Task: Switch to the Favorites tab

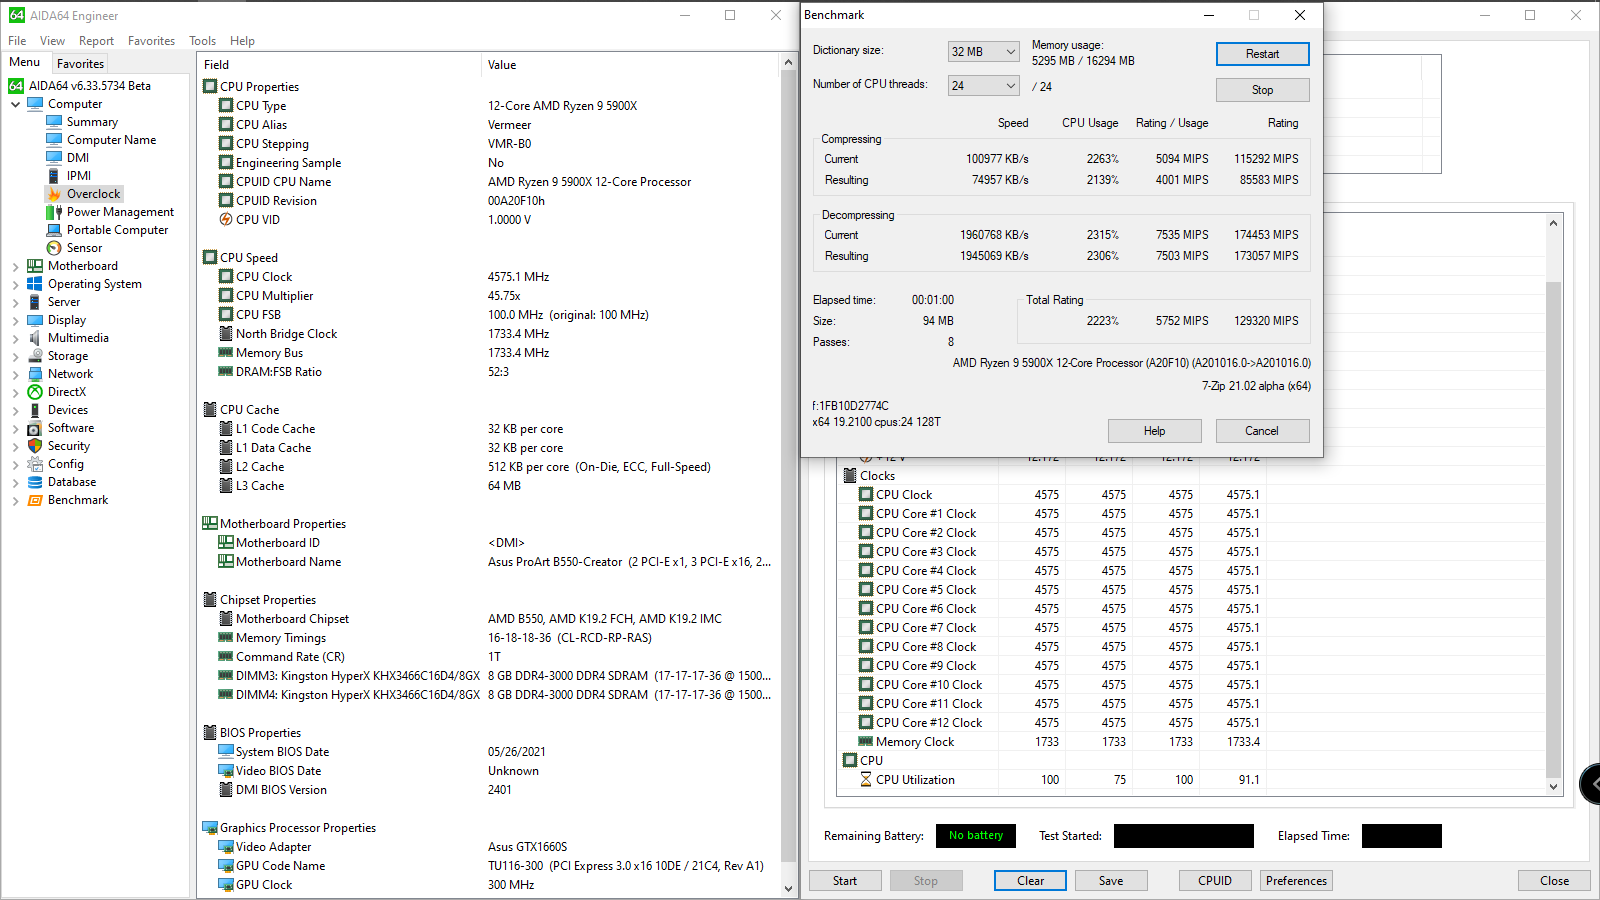Action: pyautogui.click(x=80, y=63)
